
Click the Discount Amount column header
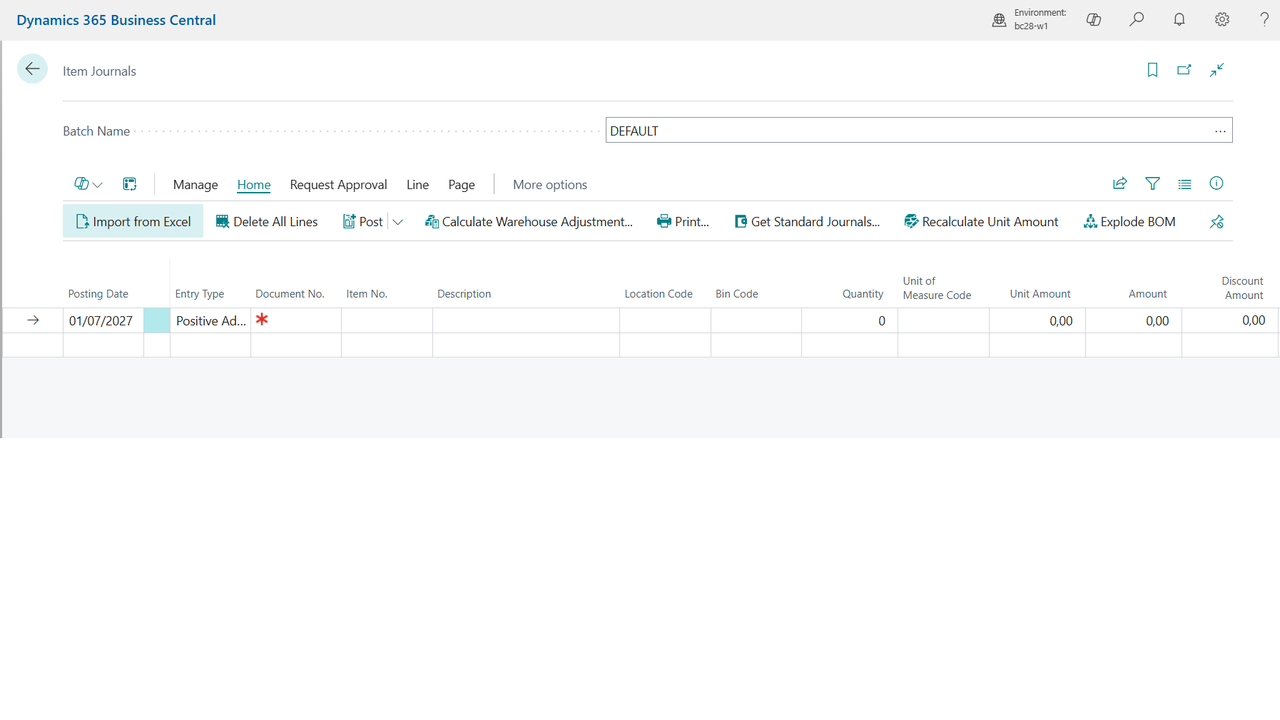point(1243,288)
